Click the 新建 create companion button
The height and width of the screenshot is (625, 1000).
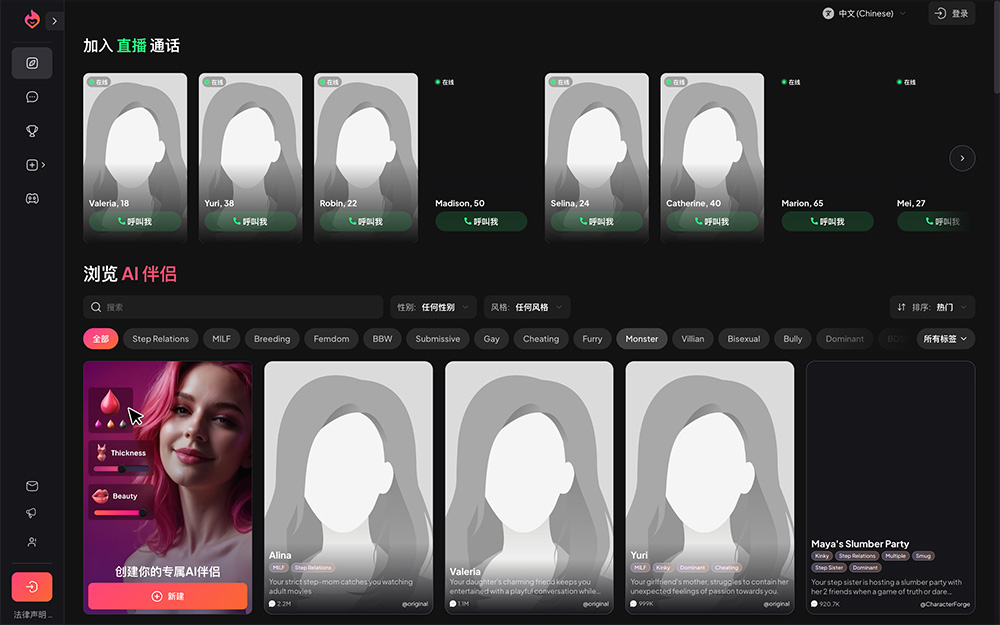coord(168,596)
